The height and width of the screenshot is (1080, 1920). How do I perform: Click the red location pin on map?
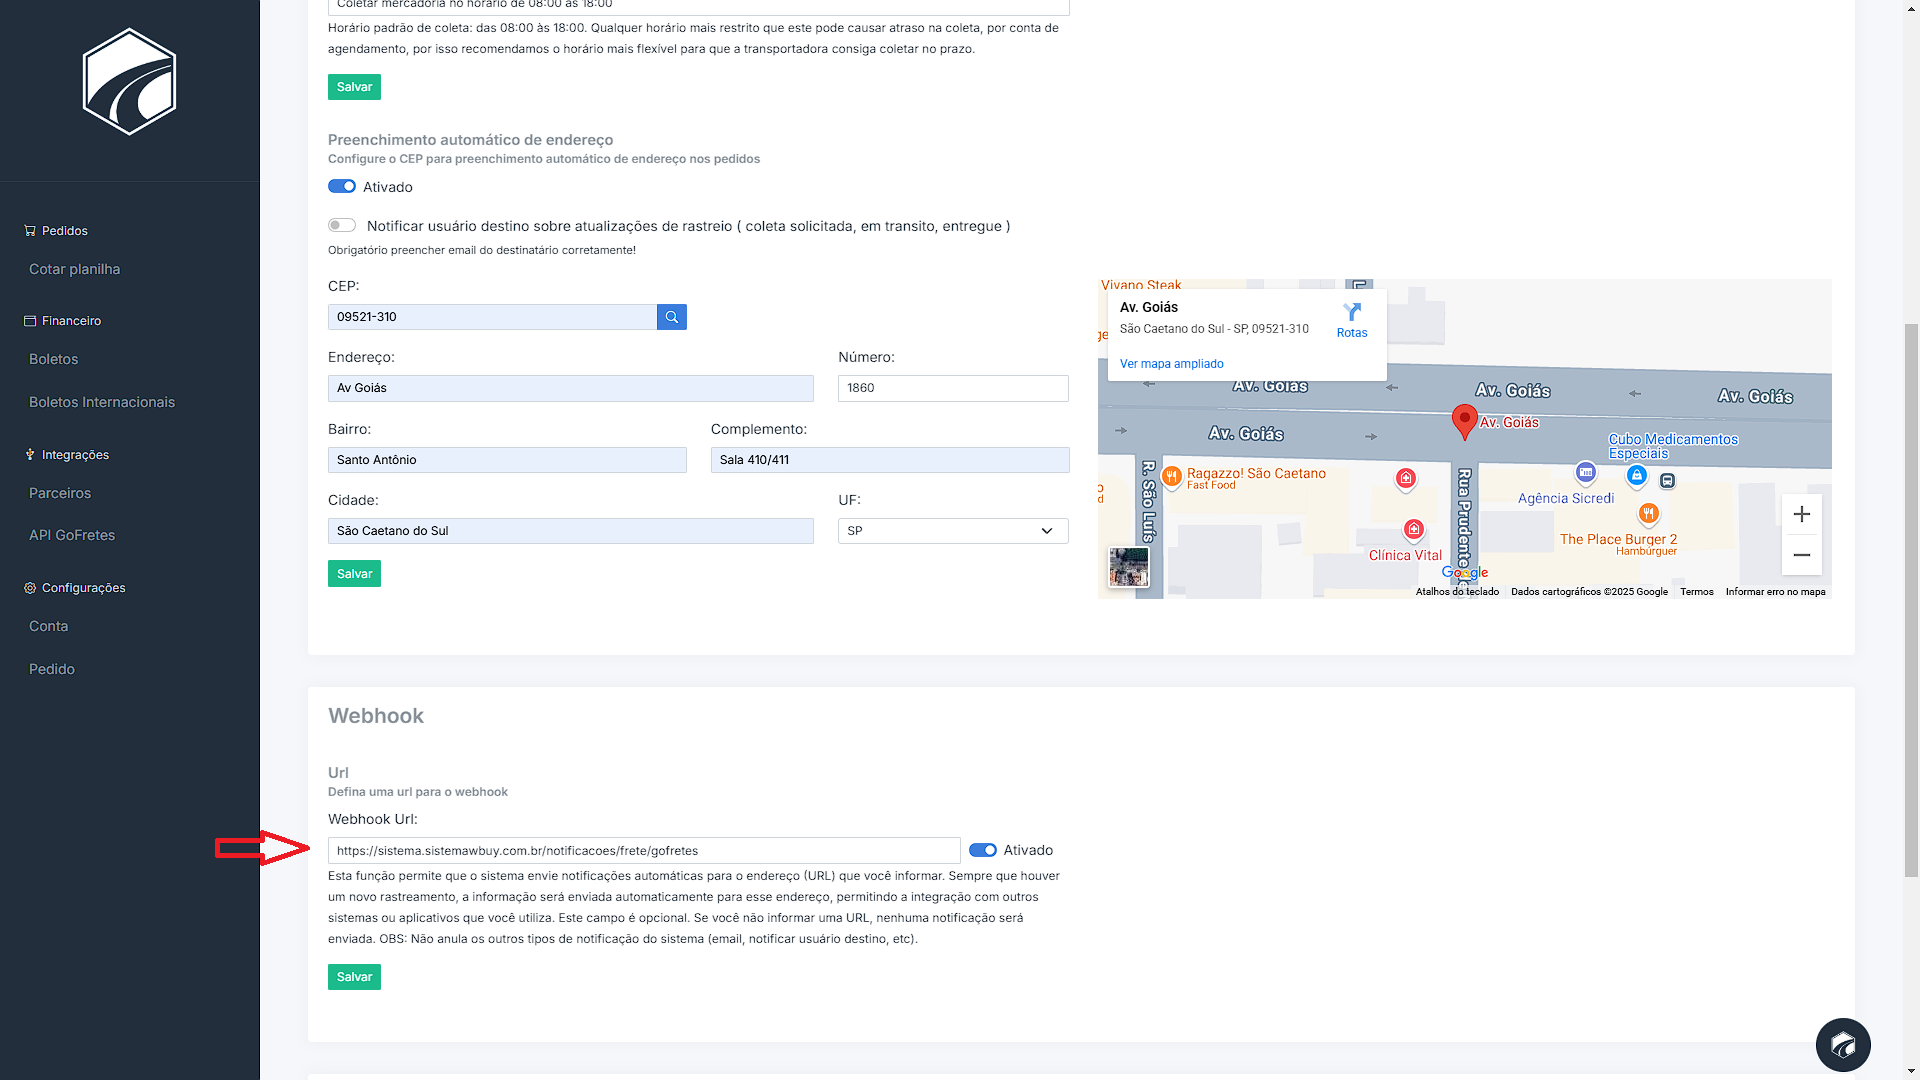[x=1464, y=420]
